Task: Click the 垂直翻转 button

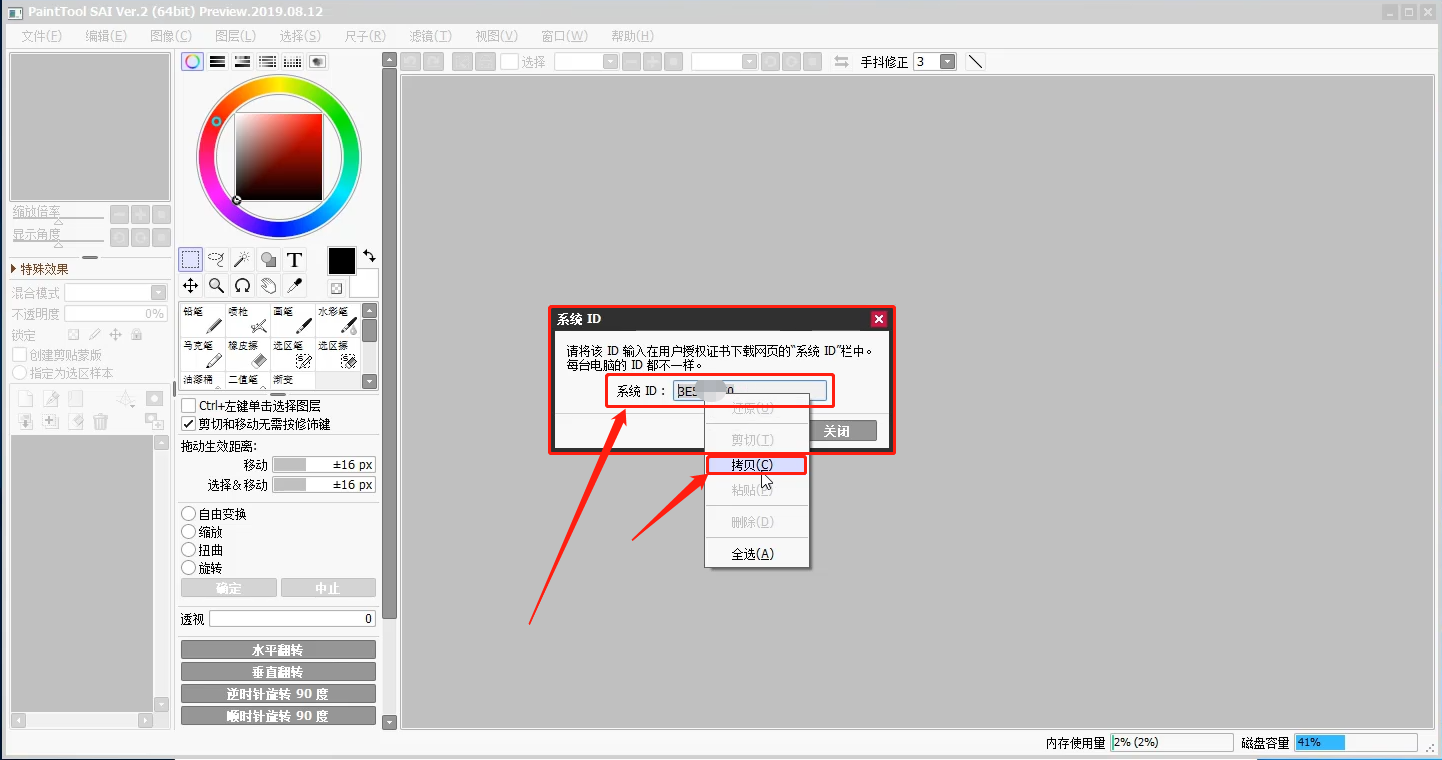Action: click(x=278, y=672)
